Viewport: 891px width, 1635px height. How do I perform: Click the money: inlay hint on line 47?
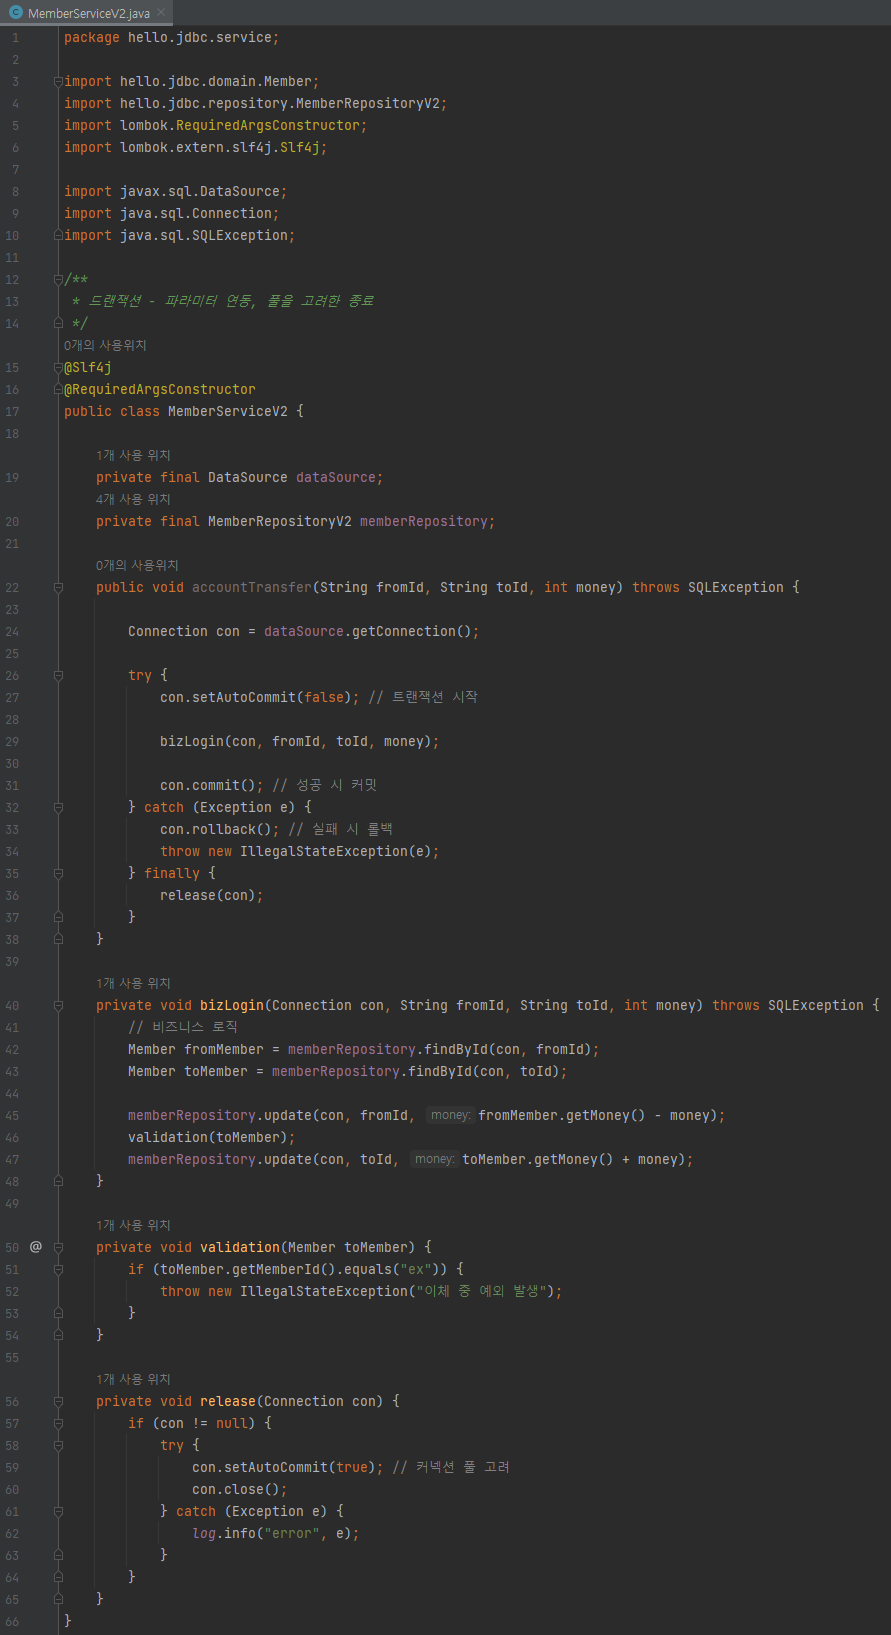pos(434,1159)
